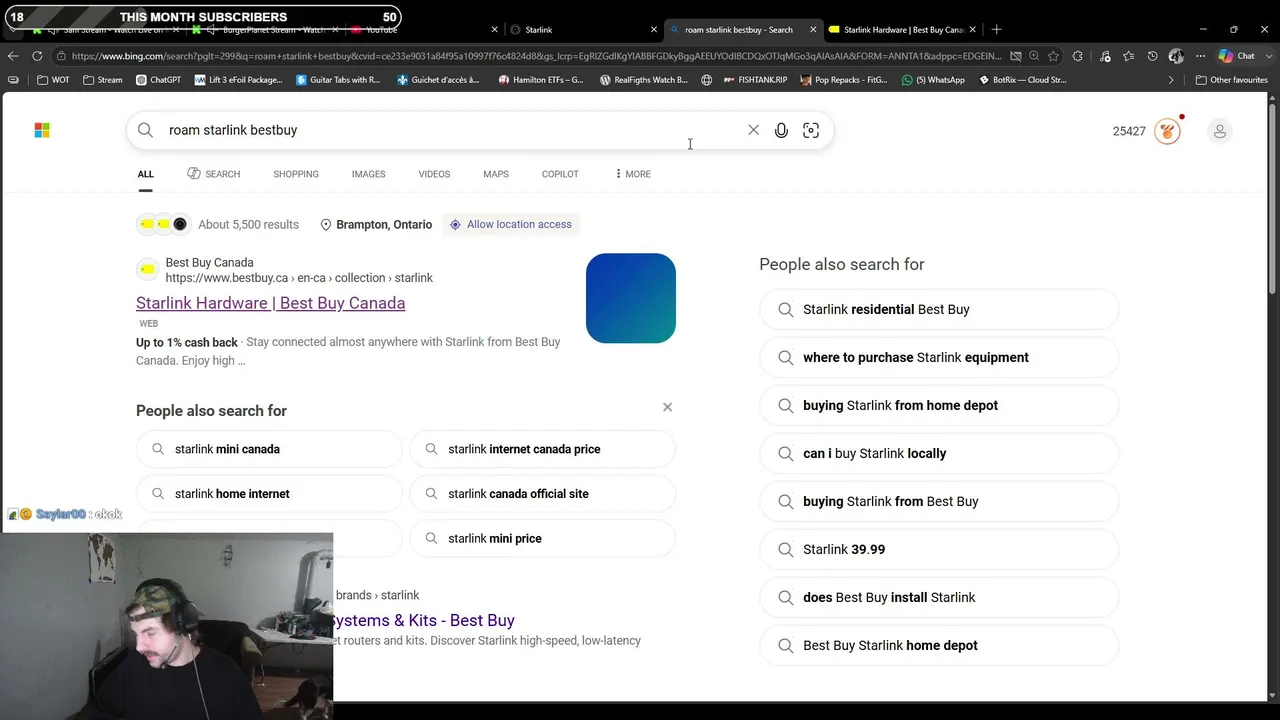Select the SEARCH tab
Screen dimensions: 1280x720
214,174
